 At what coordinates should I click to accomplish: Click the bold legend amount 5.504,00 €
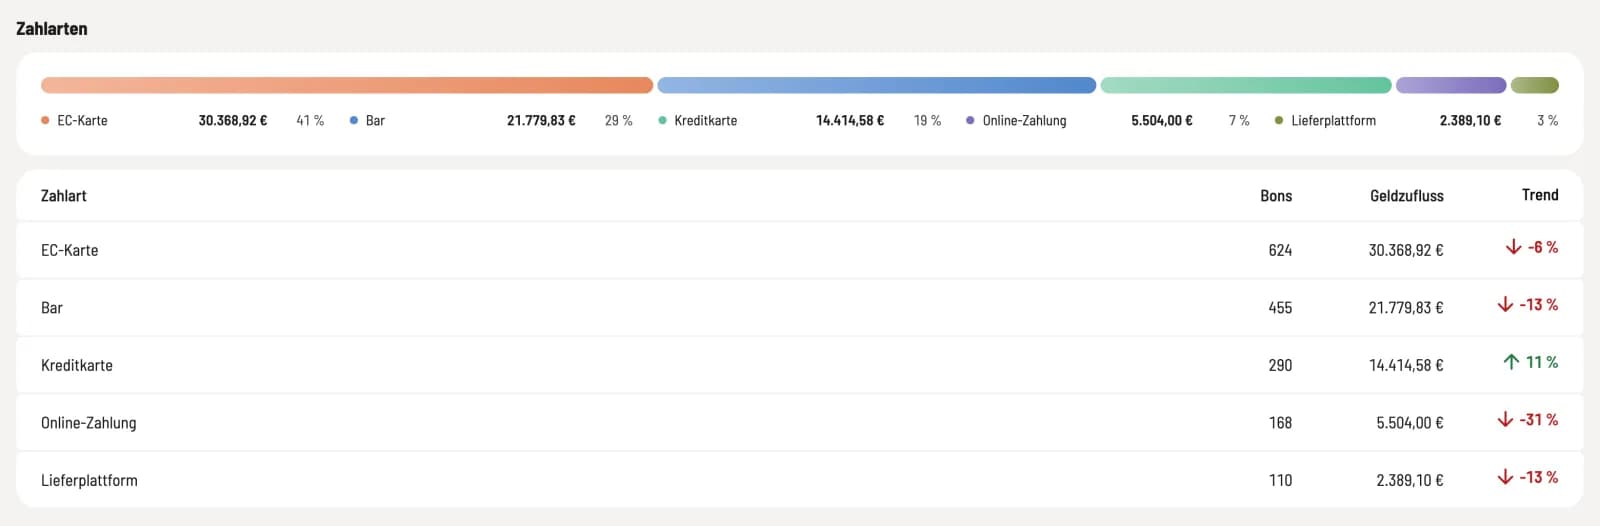tap(1162, 120)
